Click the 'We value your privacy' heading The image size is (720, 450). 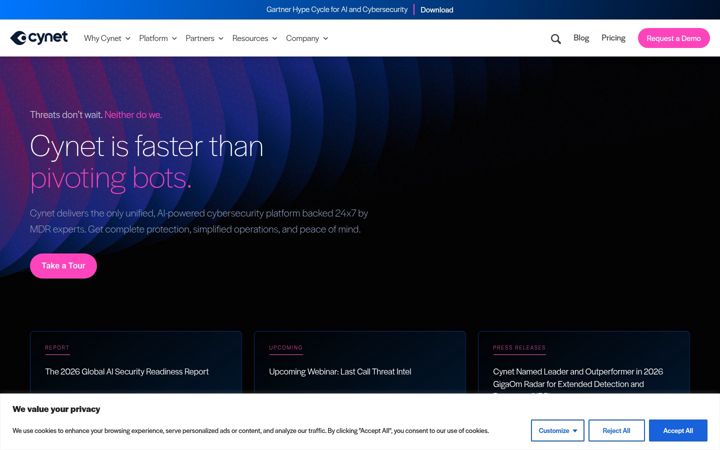(56, 409)
